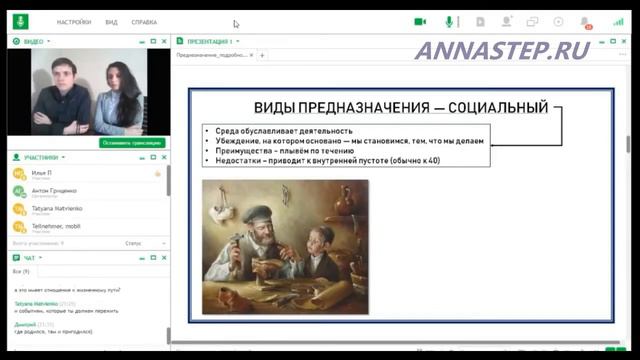Maximize the Чат panel
Image resolution: width=640 pixels, height=360 pixels.
click(153, 258)
